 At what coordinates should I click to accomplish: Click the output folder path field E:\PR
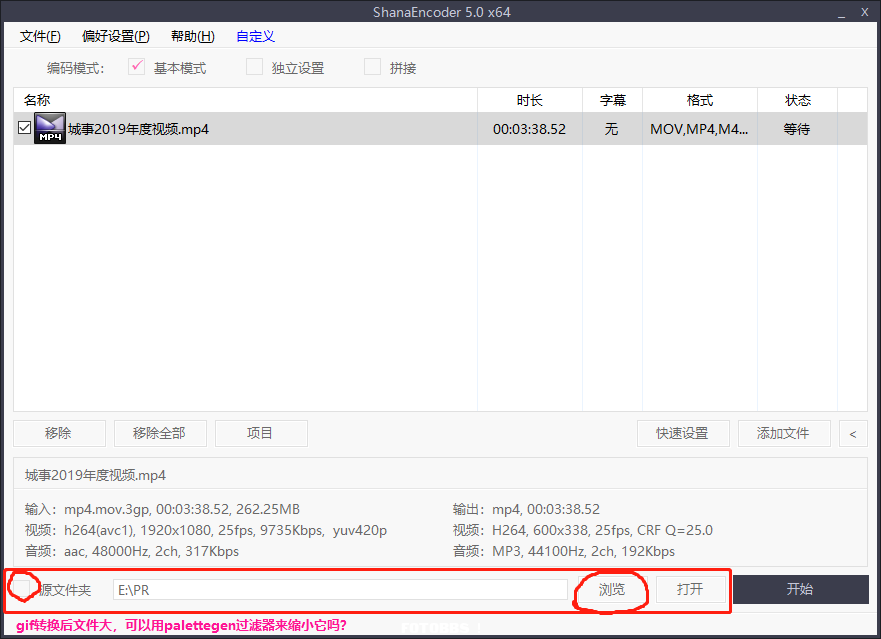[x=340, y=590]
